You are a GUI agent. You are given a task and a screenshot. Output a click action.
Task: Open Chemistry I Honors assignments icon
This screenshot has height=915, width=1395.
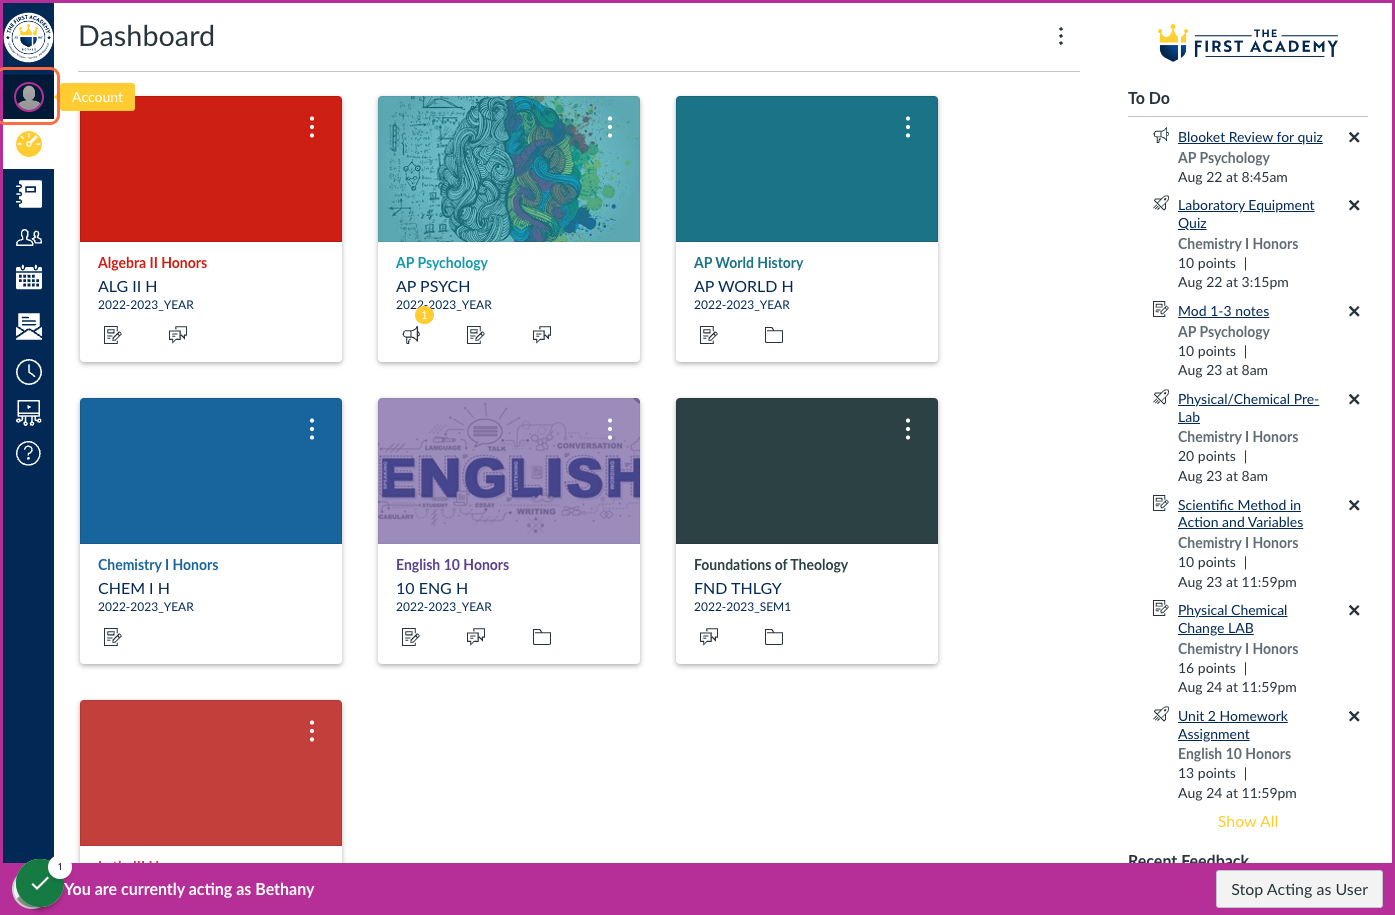click(113, 637)
